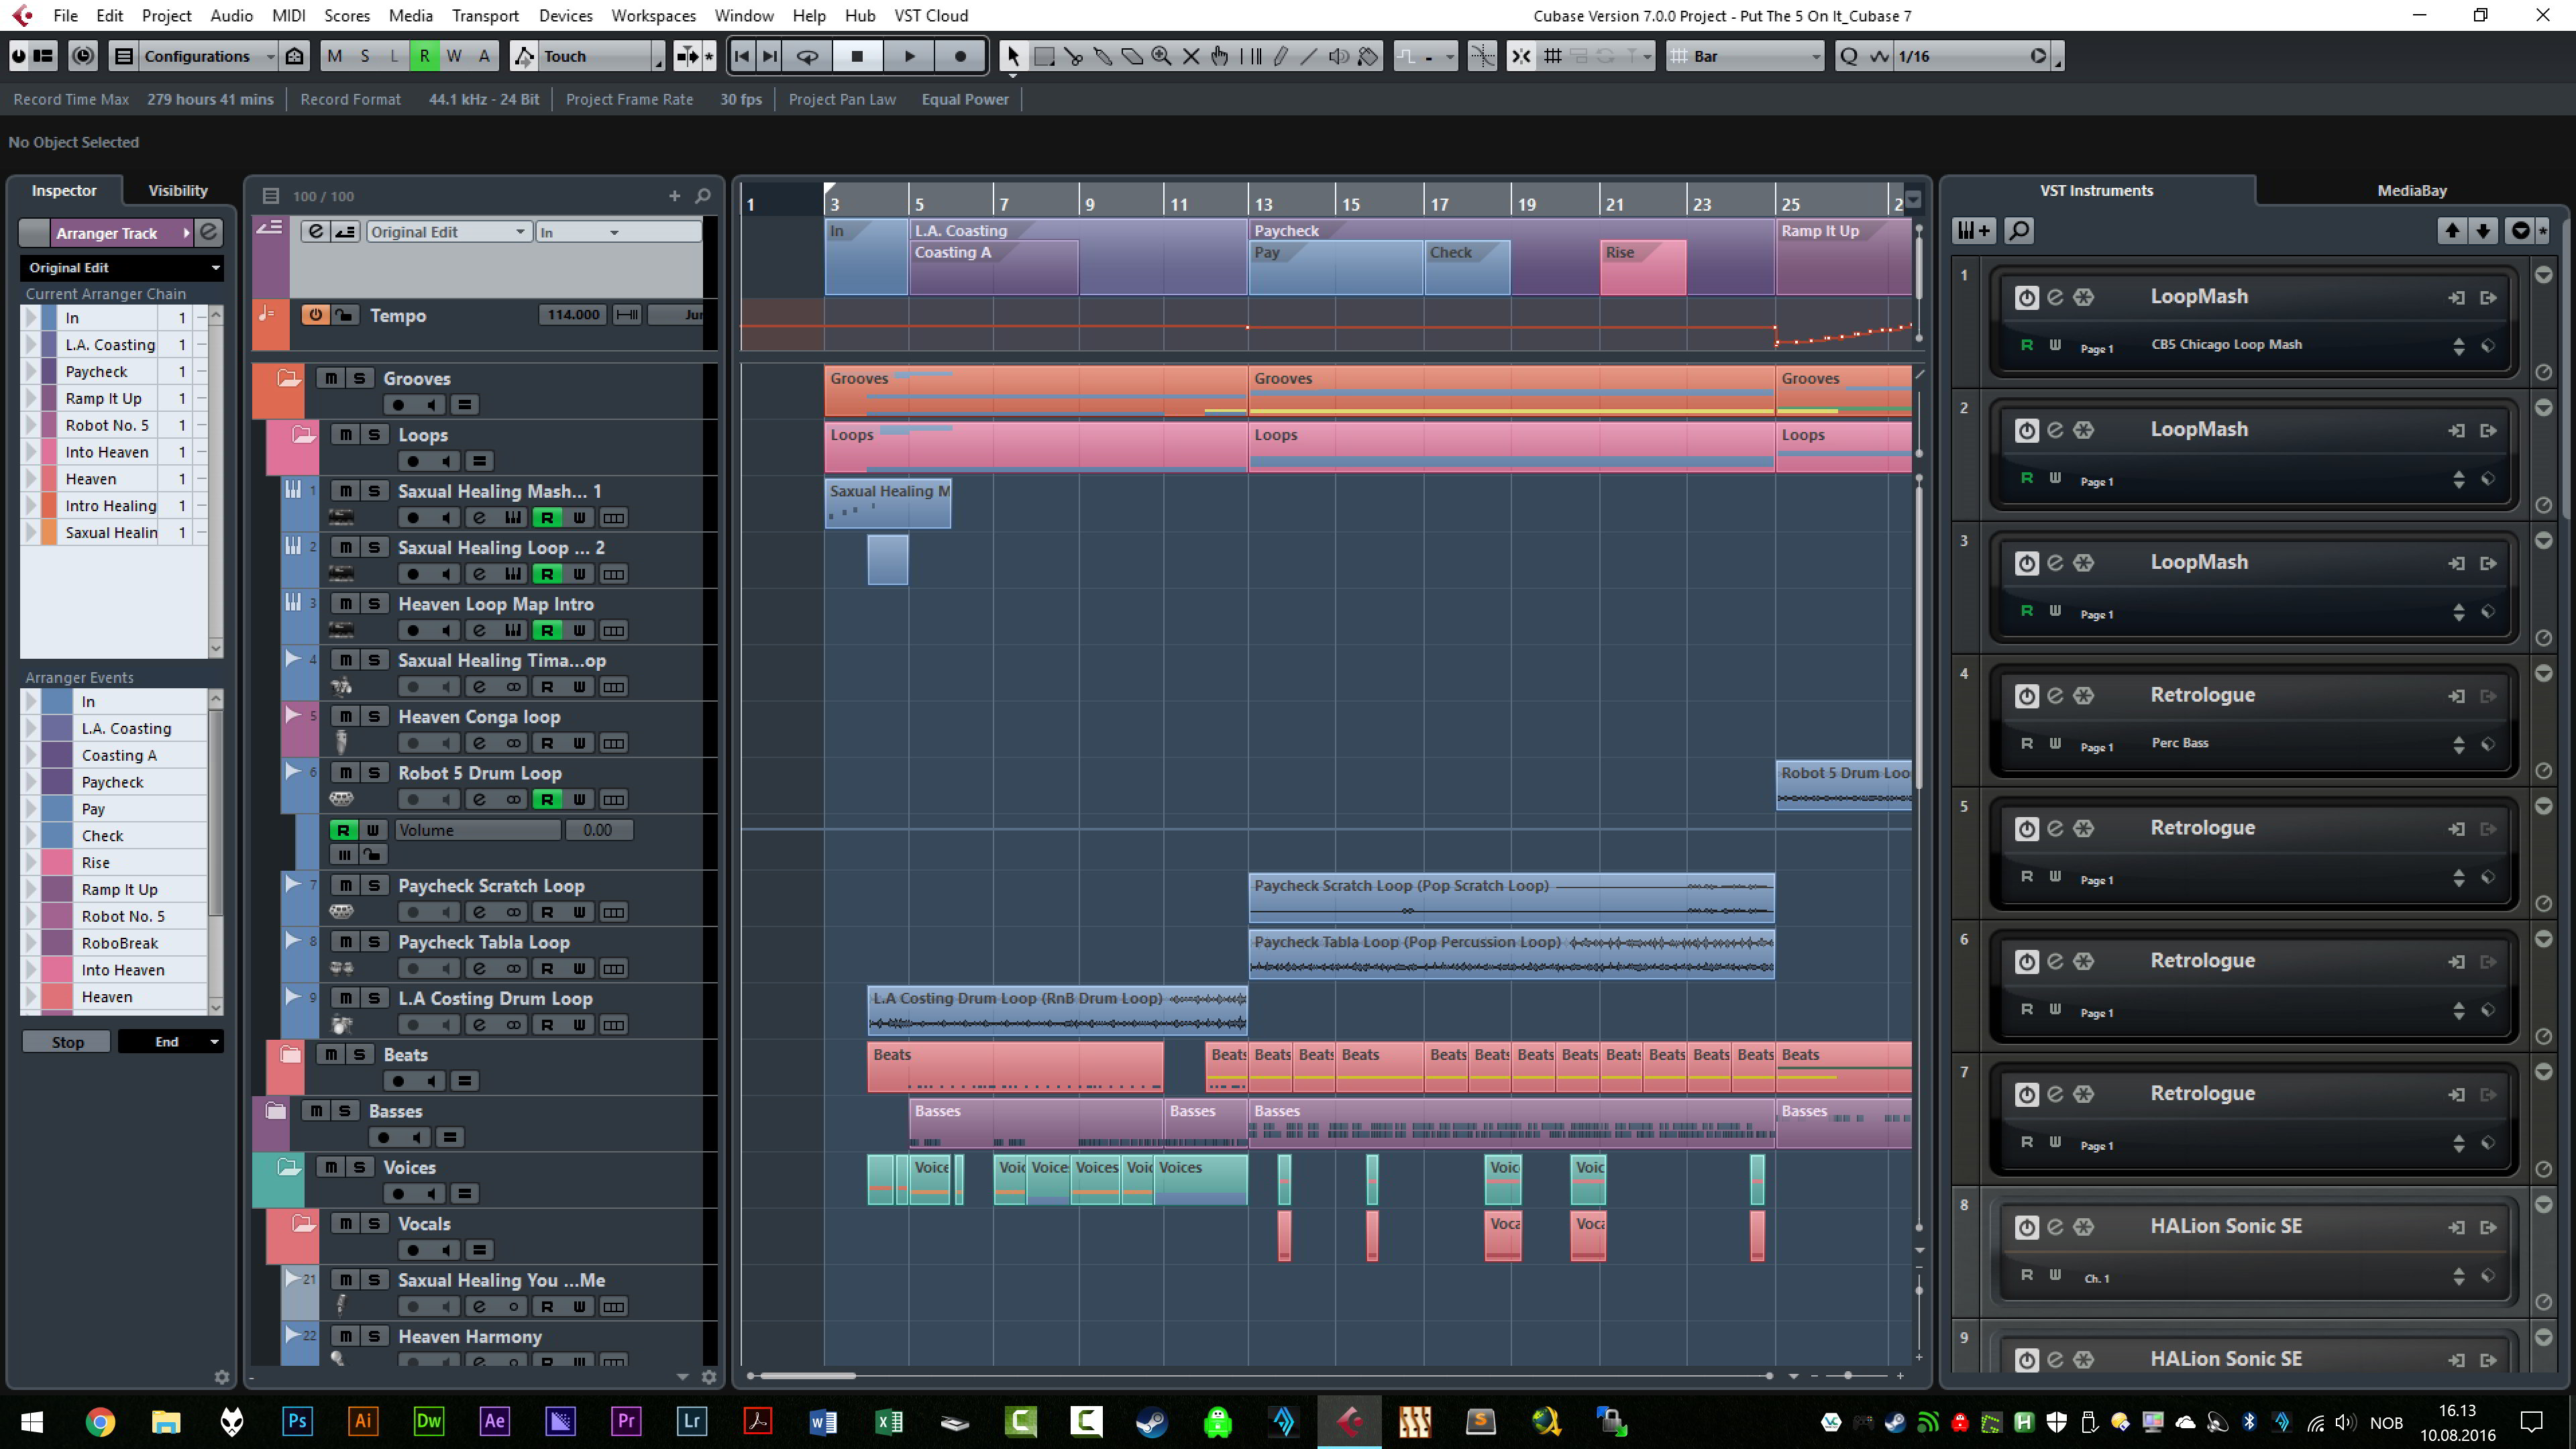This screenshot has height=1449, width=2576.
Task: Click the transport Record button
Action: [x=960, y=56]
